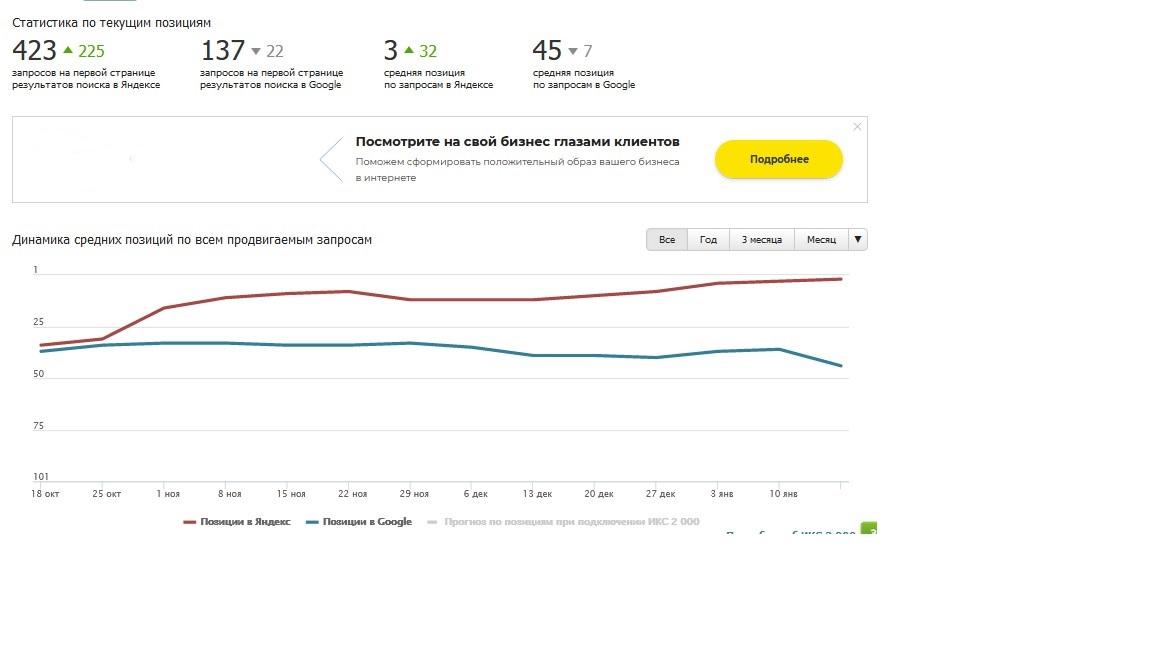Click the green question mark icon
Viewport: 1152px width, 648px height.
coord(870,529)
